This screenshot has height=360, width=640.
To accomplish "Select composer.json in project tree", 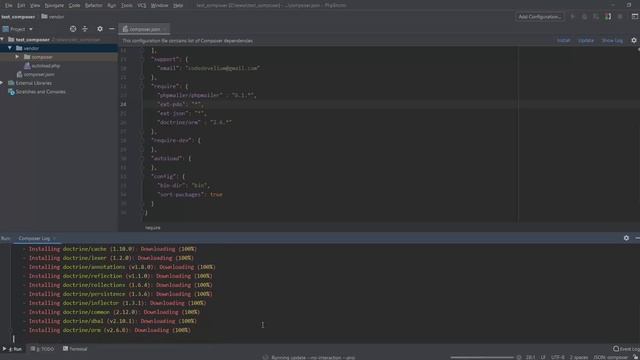I will pyautogui.click(x=35, y=74).
